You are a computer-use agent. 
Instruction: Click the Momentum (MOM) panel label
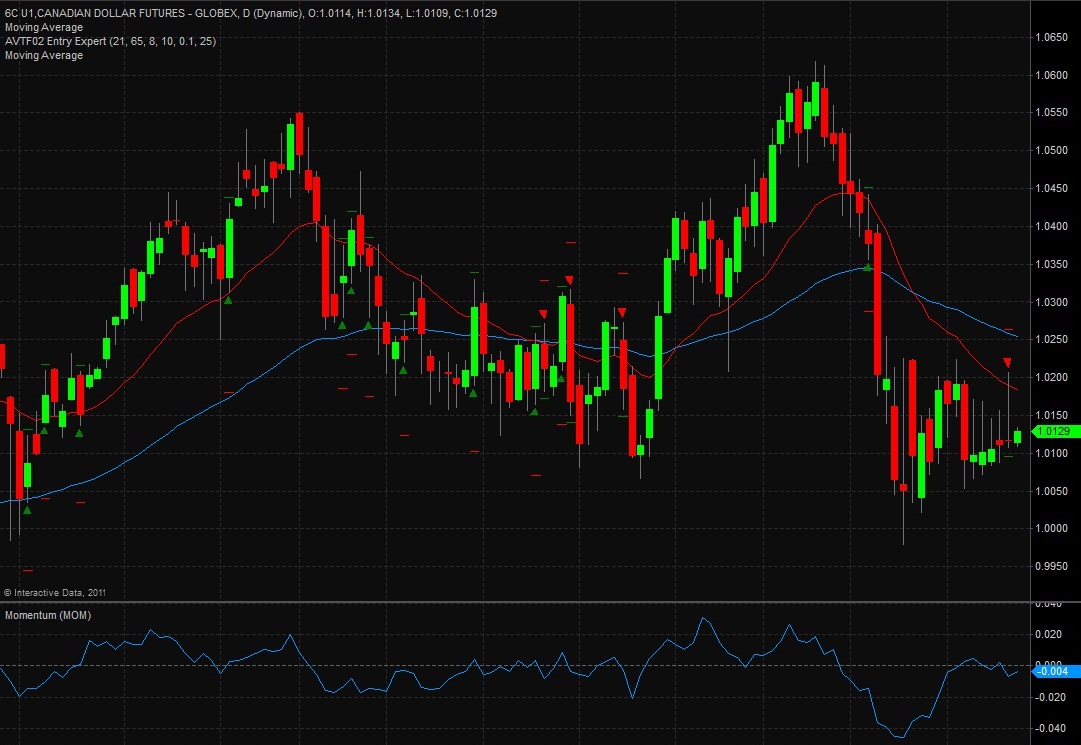point(48,615)
